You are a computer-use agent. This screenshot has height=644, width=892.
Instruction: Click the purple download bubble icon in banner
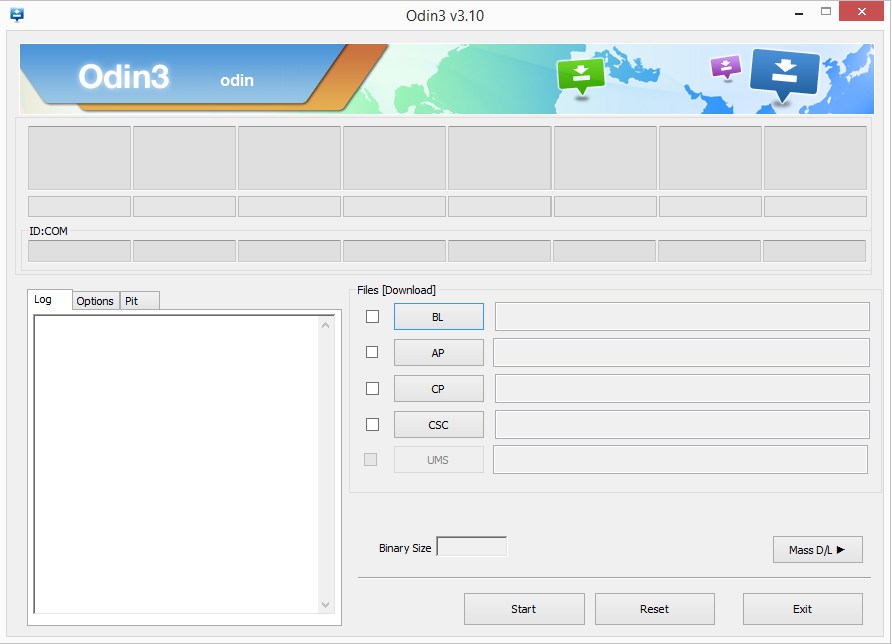point(726,68)
